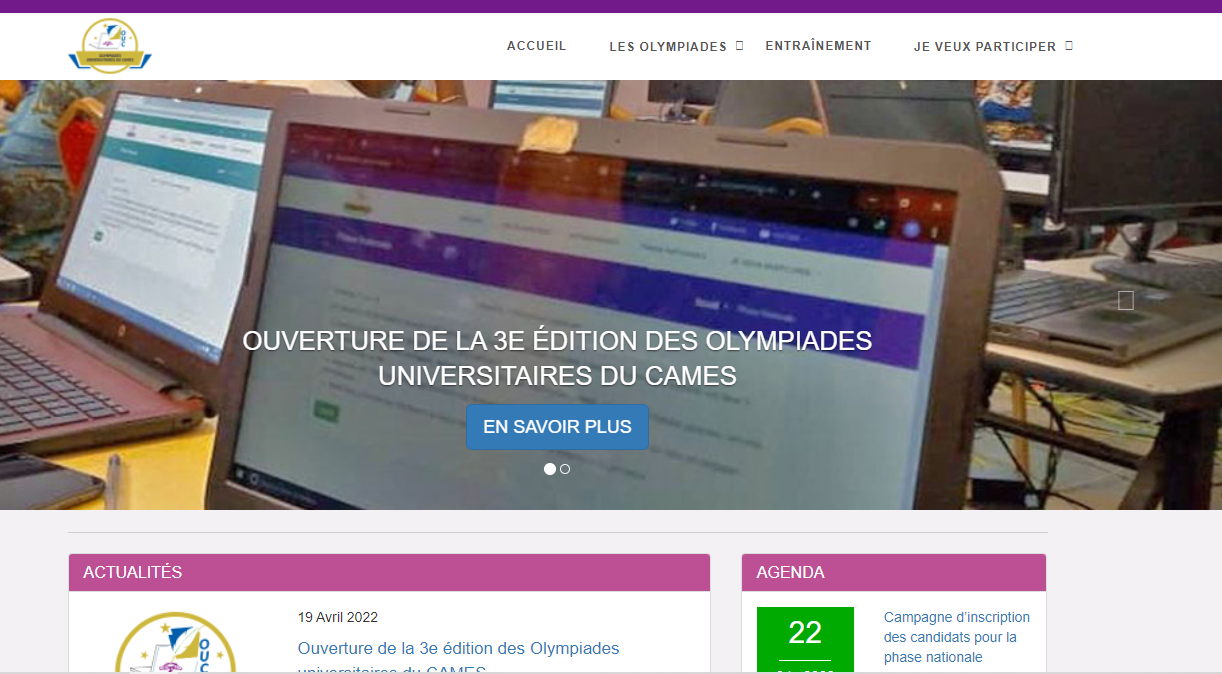Click the Agenda section header
The width and height of the screenshot is (1222, 674).
894,573
